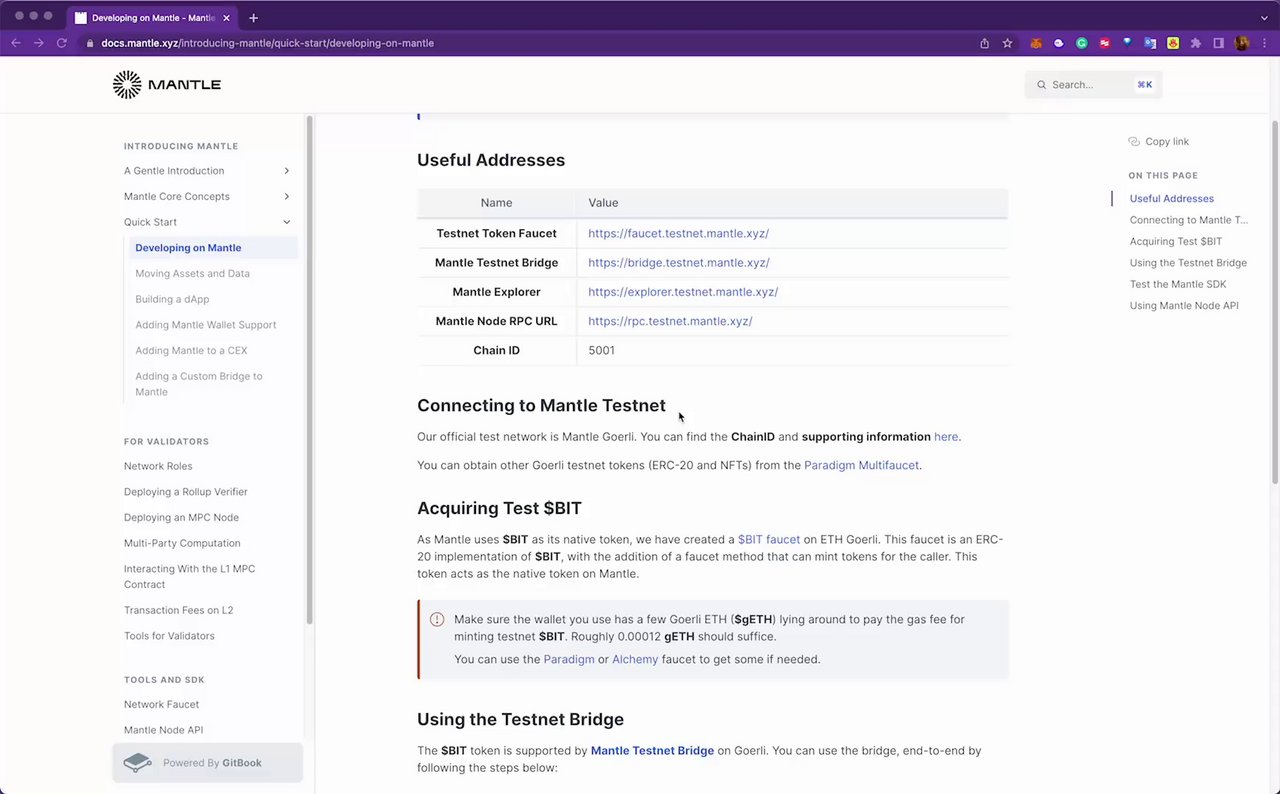Viewport: 1280px width, 794px height.
Task: Open the white chat bubble extension icon
Action: tap(1059, 43)
